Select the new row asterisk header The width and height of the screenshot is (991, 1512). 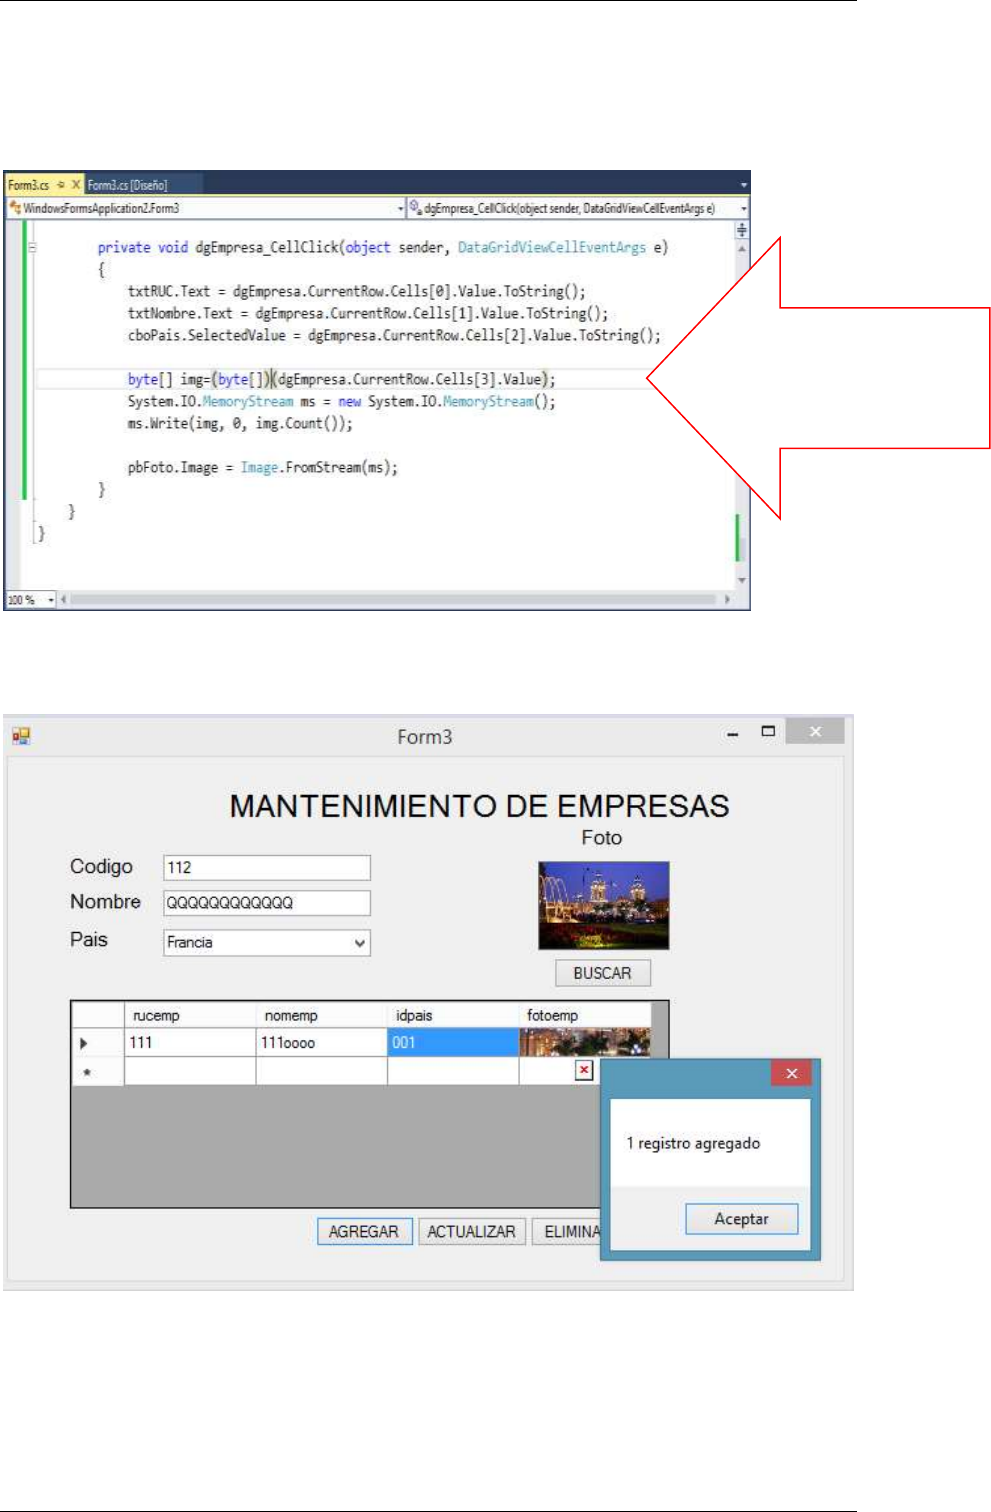point(97,1072)
